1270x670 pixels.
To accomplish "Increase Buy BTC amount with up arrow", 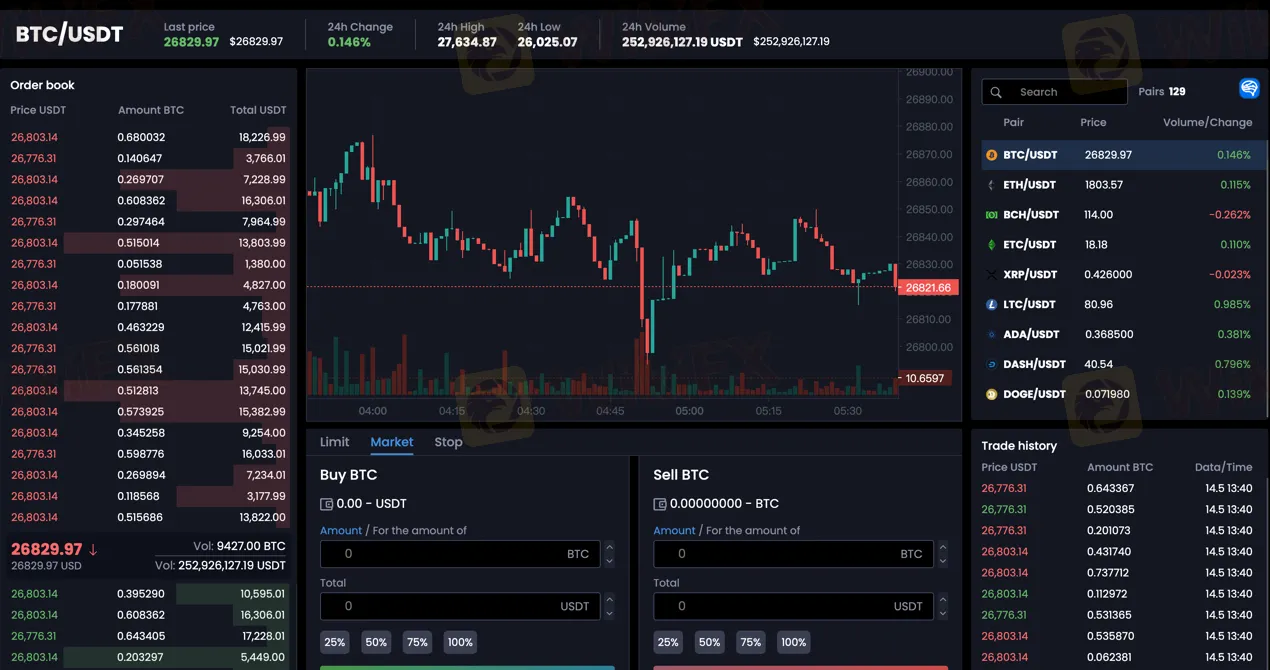I will click(610, 547).
